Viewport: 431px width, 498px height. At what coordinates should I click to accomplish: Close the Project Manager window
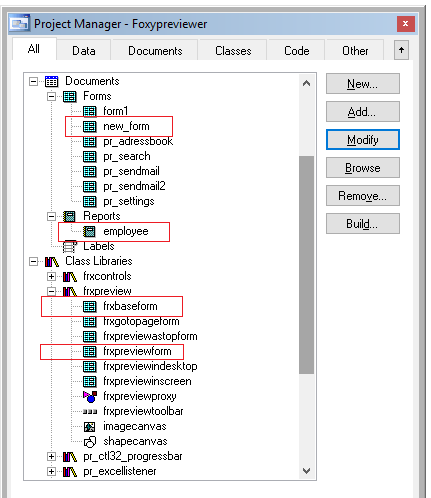pos(405,24)
